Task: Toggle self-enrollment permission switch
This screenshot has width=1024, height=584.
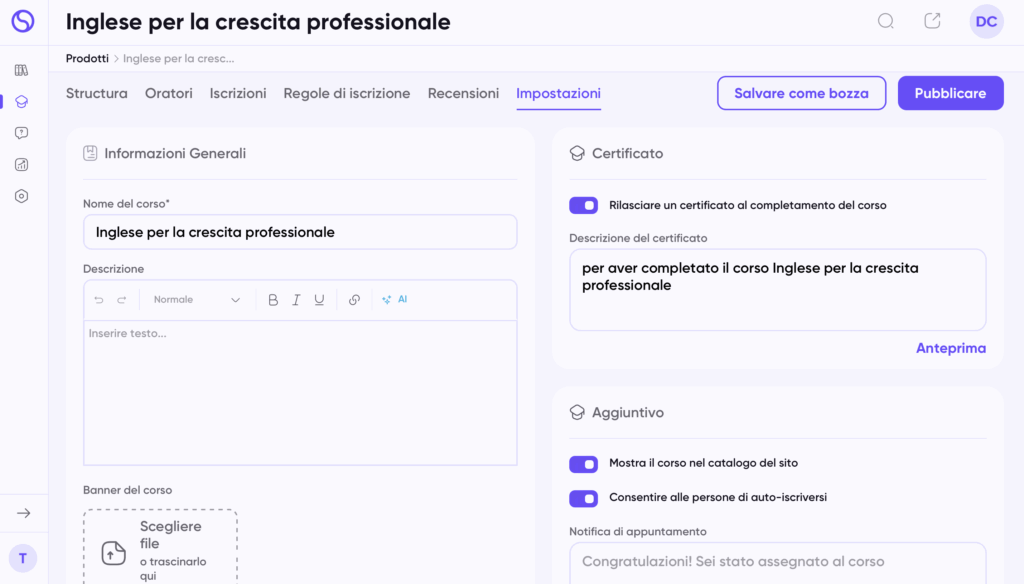Action: [583, 497]
